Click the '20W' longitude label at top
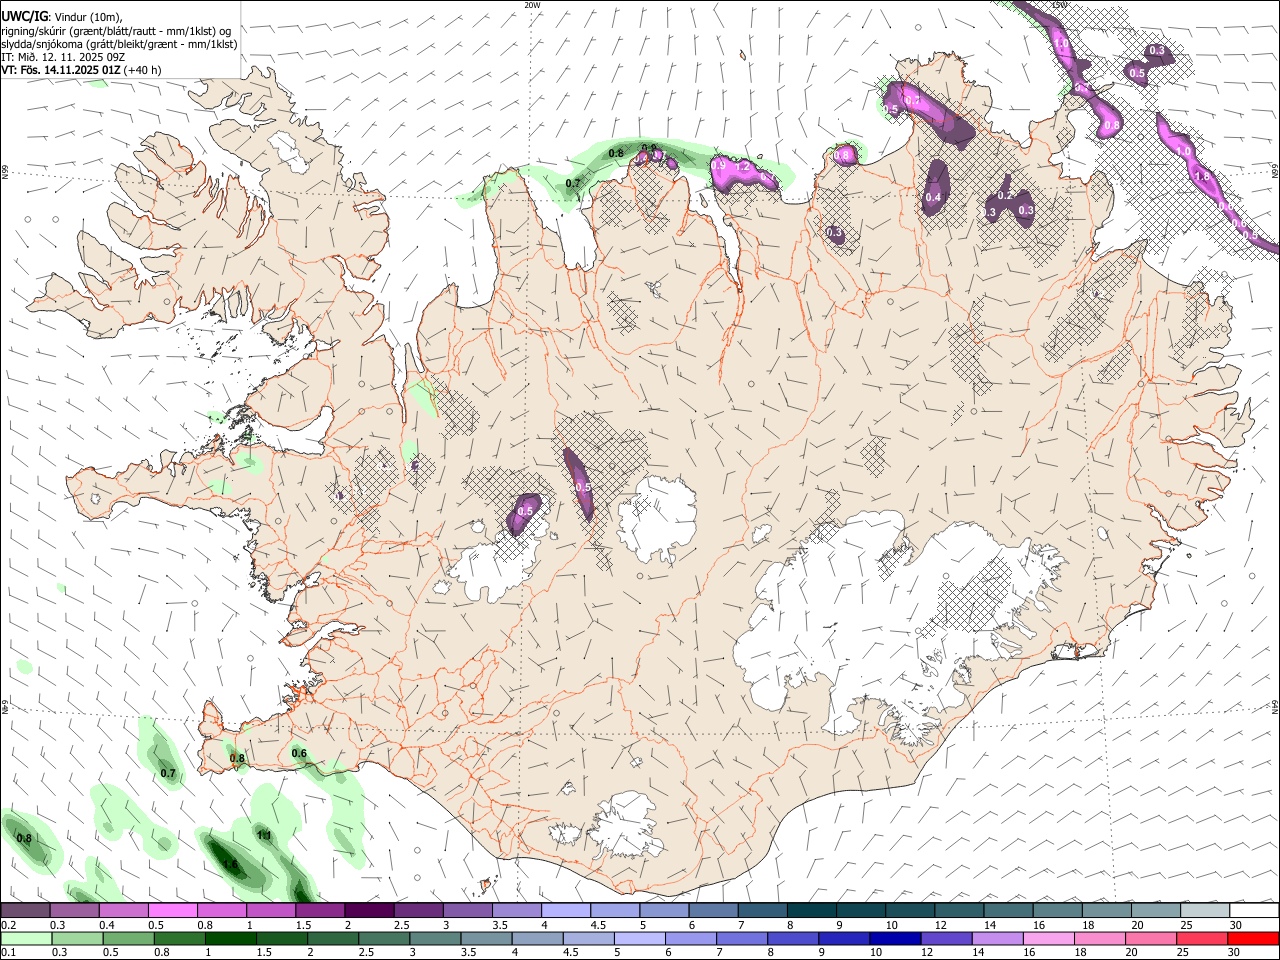1280x960 pixels. (x=532, y=5)
